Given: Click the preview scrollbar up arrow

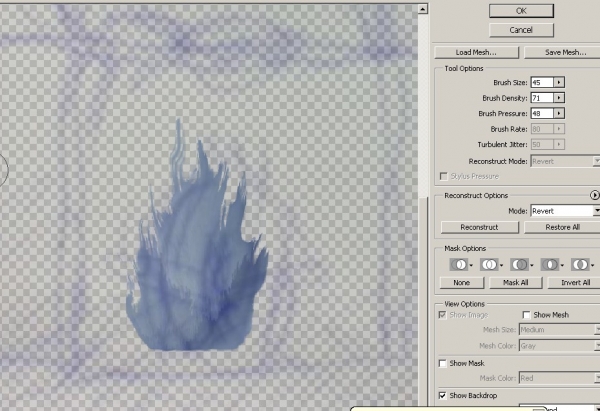Looking at the screenshot, I should [422, 8].
